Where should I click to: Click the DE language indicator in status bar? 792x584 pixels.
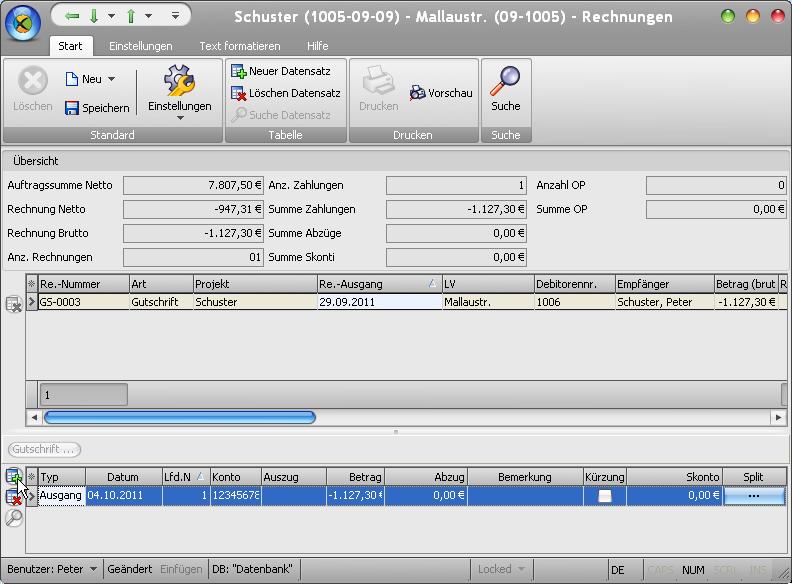click(x=618, y=570)
